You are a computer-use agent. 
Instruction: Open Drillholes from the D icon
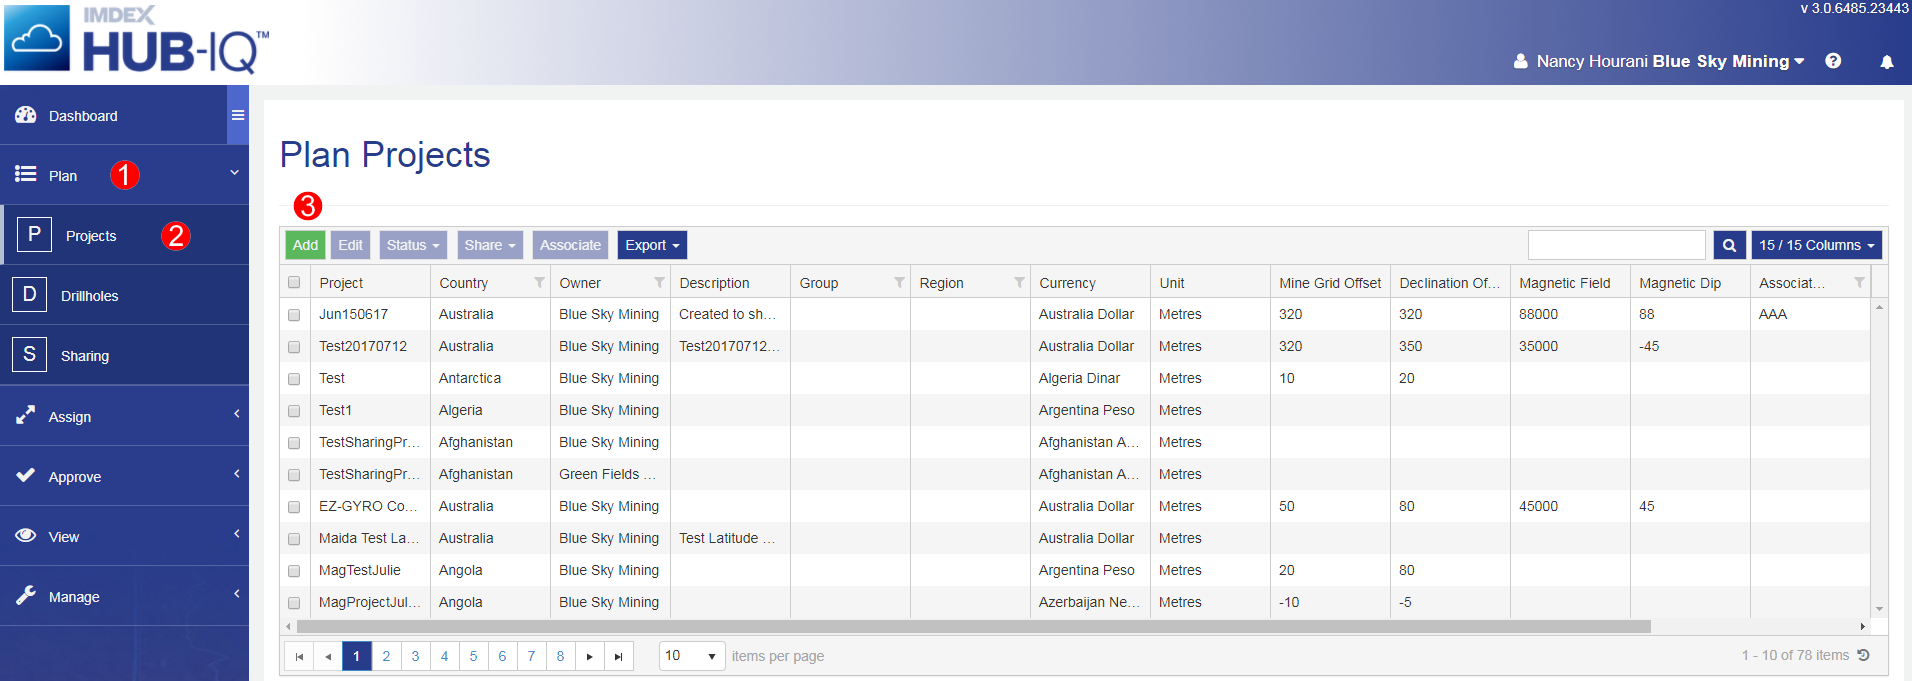click(29, 295)
